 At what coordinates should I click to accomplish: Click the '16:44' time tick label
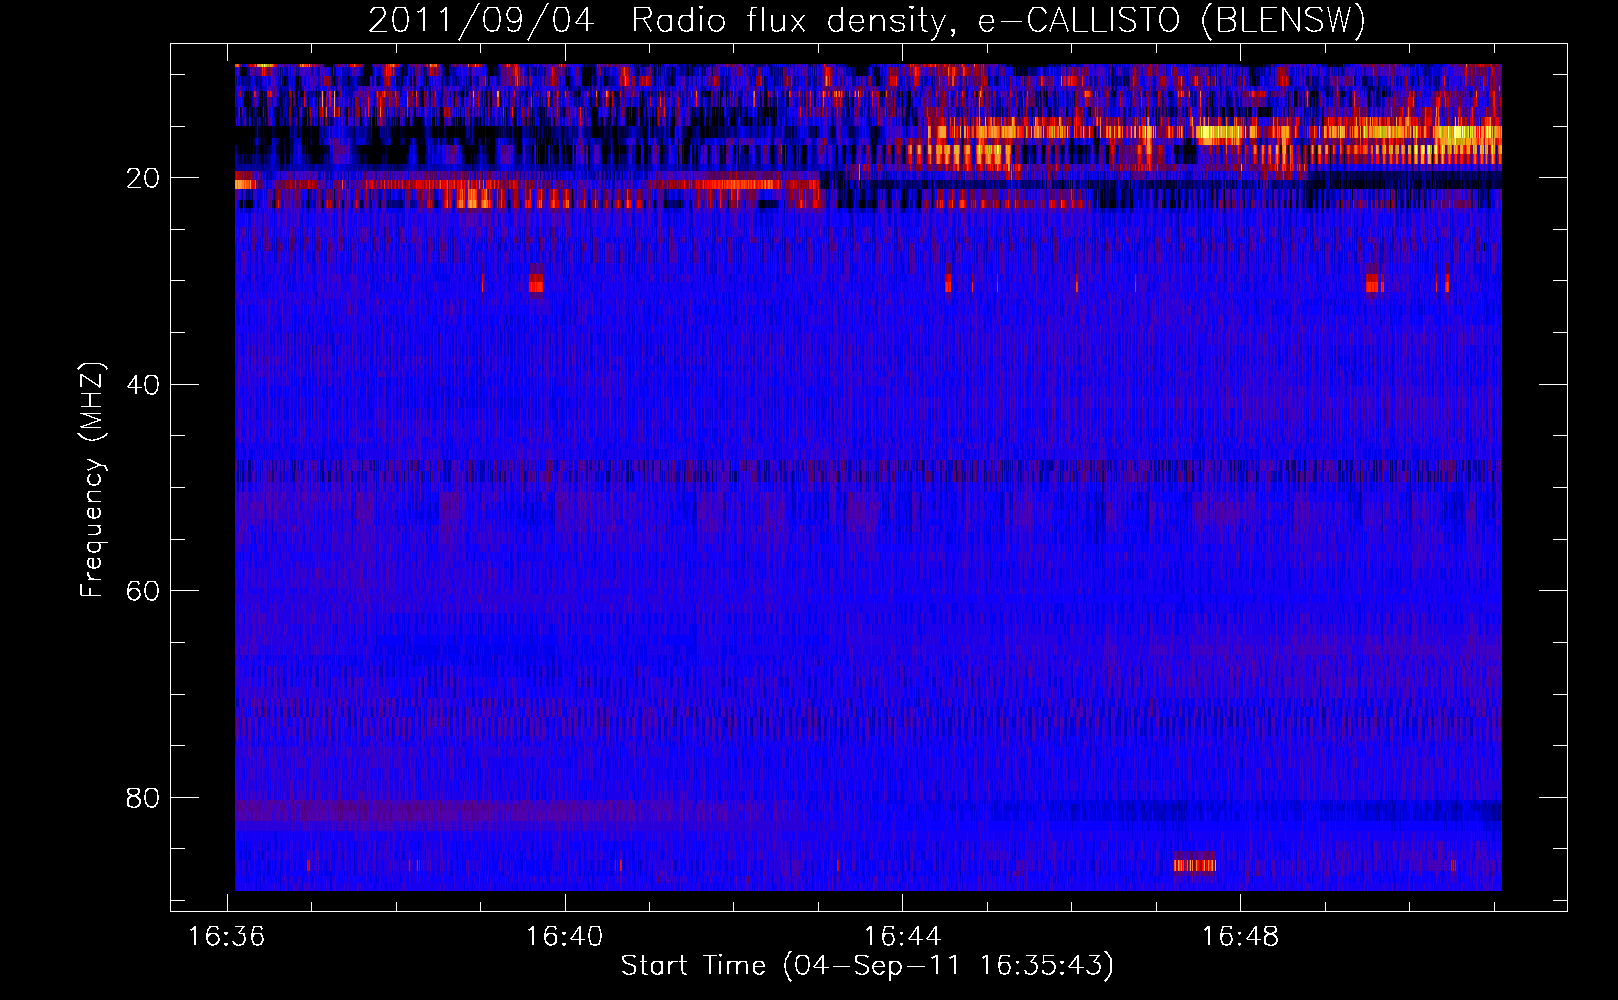[903, 937]
